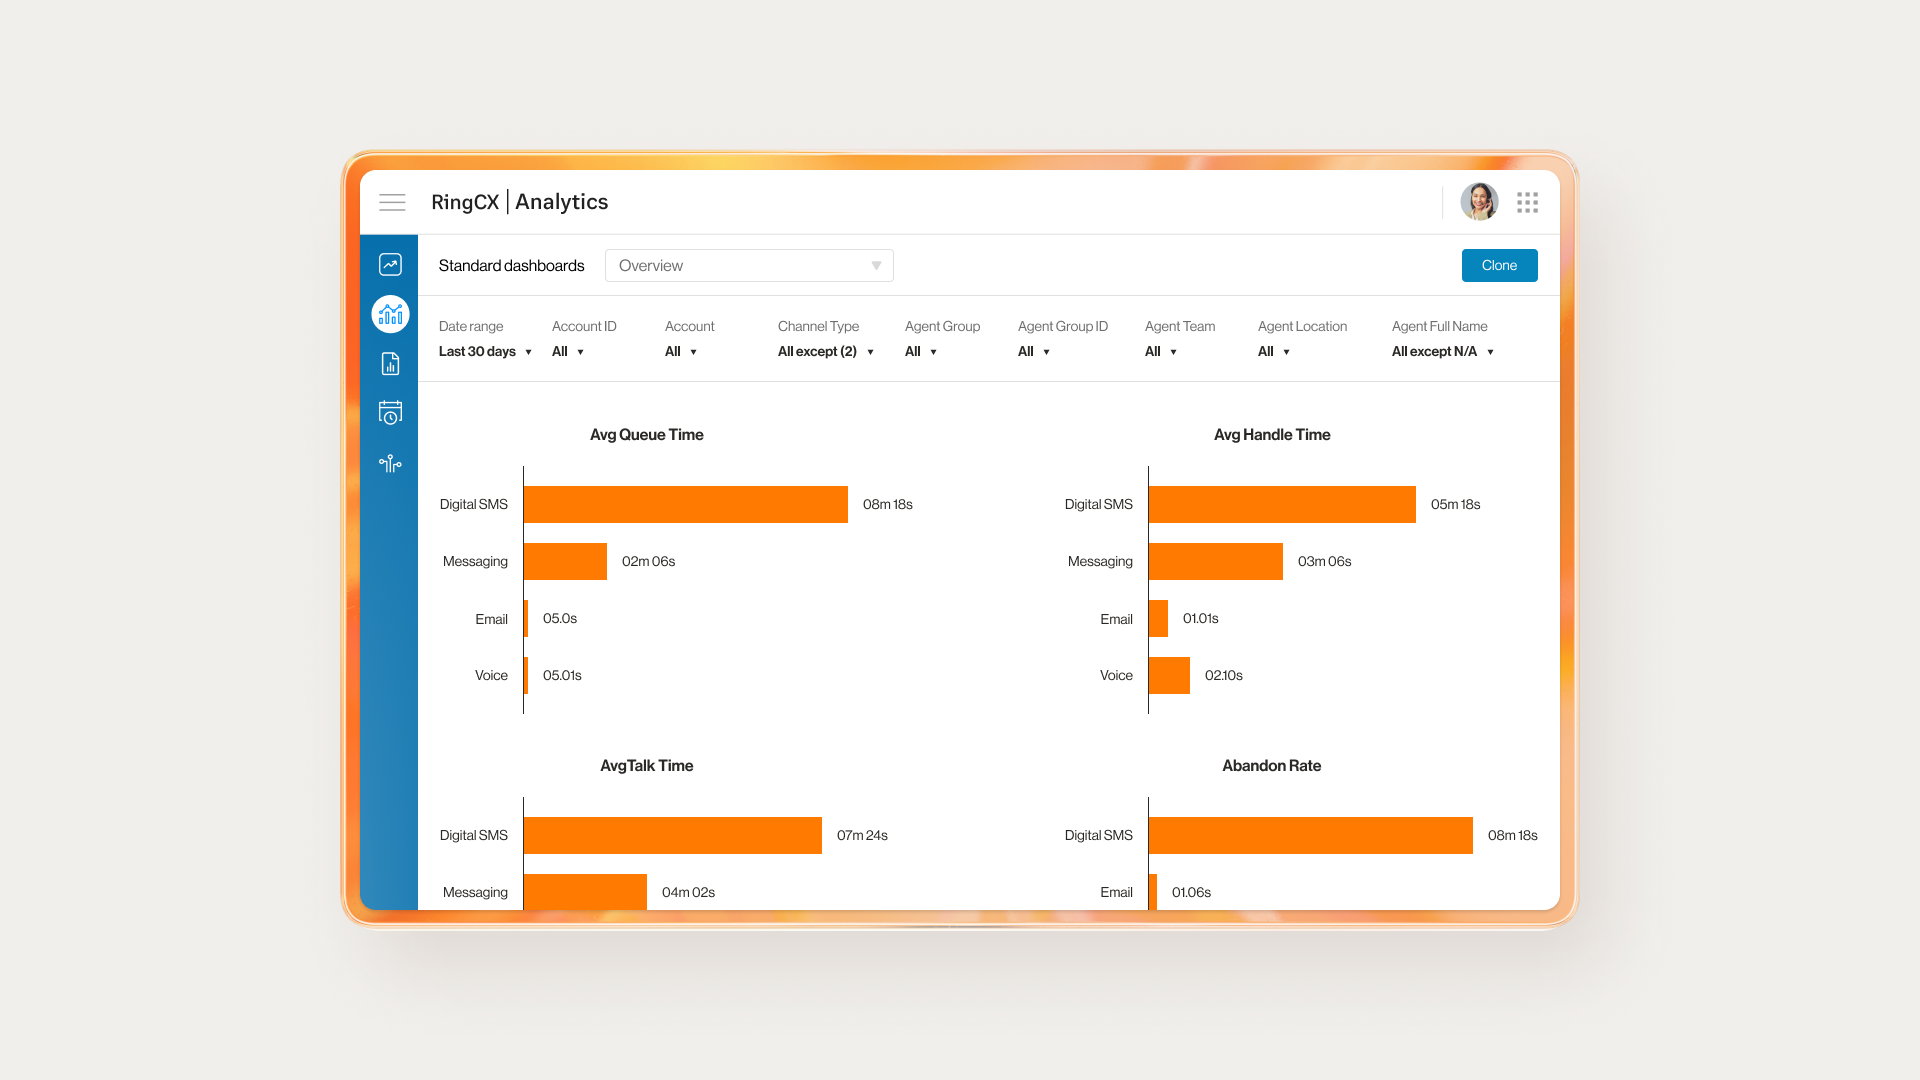Open the Account ID filter dropdown
Screen dimensions: 1920x1080
pyautogui.click(x=567, y=352)
